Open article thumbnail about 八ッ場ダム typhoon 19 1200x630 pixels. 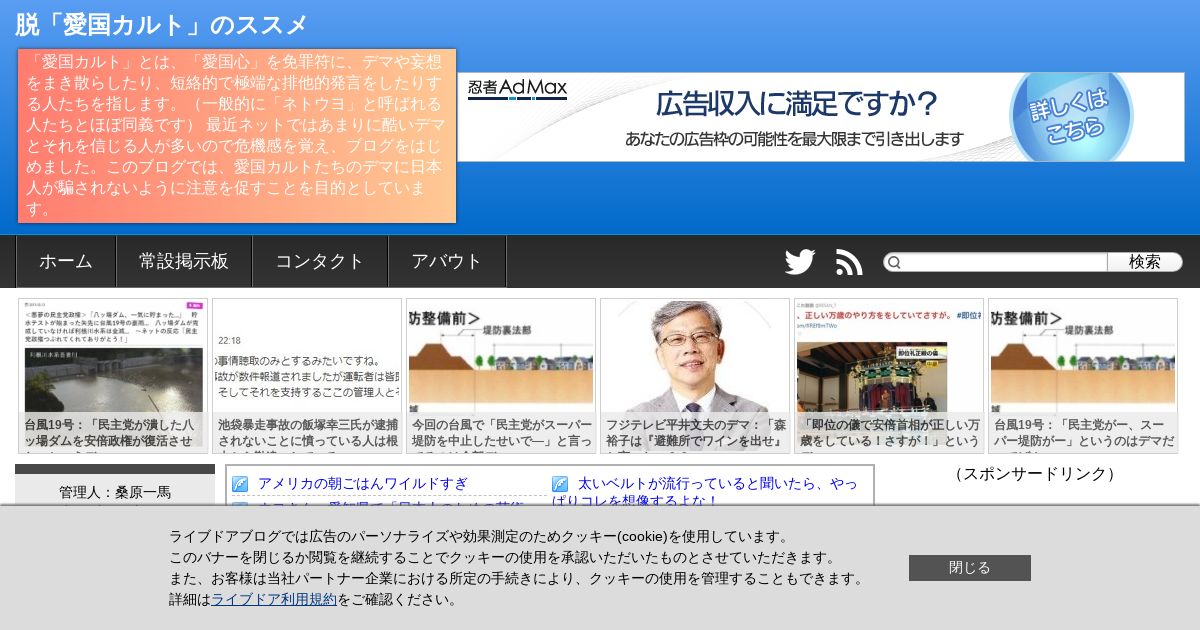[x=113, y=375]
